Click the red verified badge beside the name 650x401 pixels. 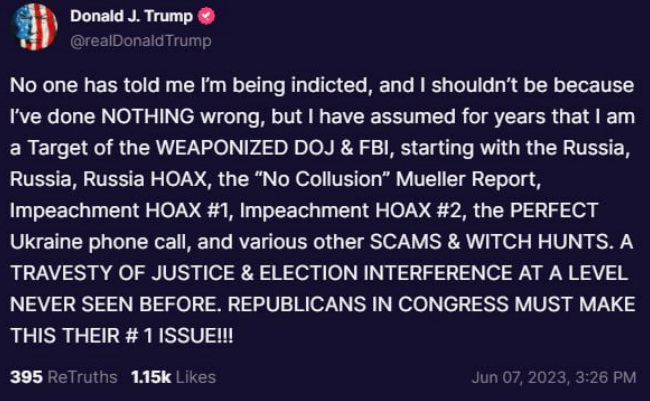(x=206, y=18)
